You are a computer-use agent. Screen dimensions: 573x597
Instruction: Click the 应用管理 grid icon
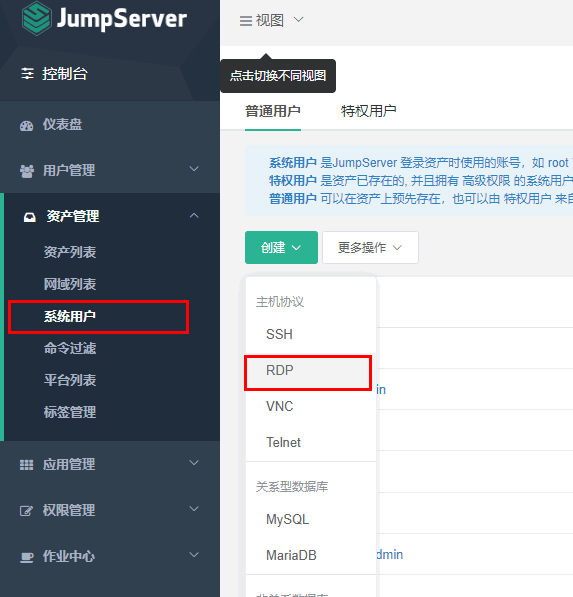(x=26, y=465)
